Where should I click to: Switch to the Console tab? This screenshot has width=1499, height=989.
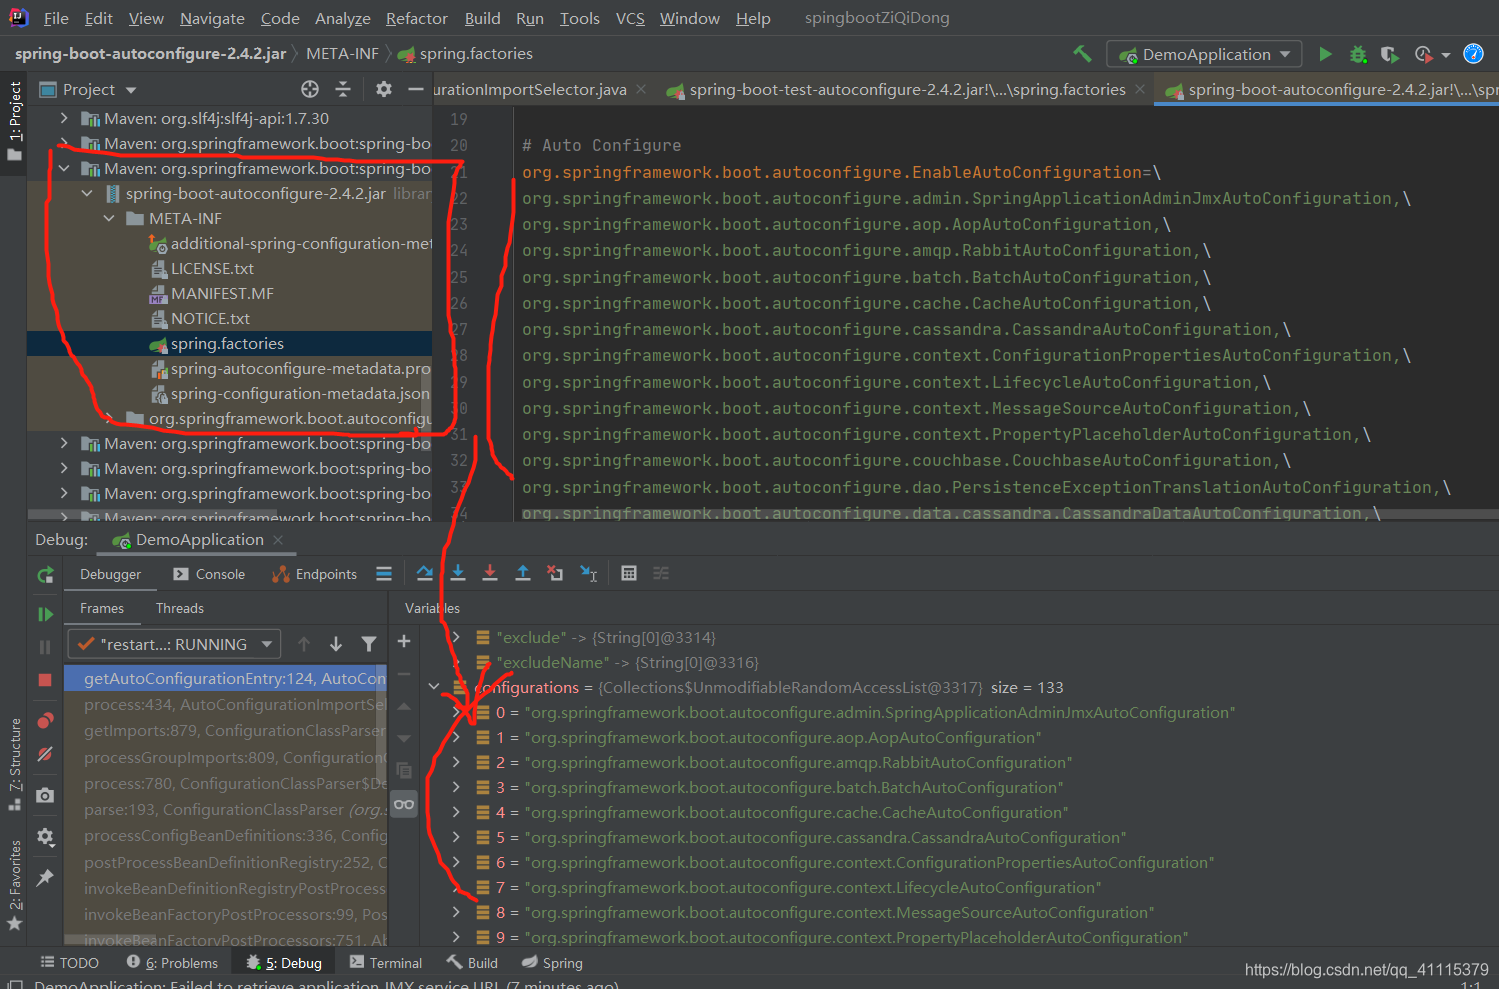[x=209, y=574]
